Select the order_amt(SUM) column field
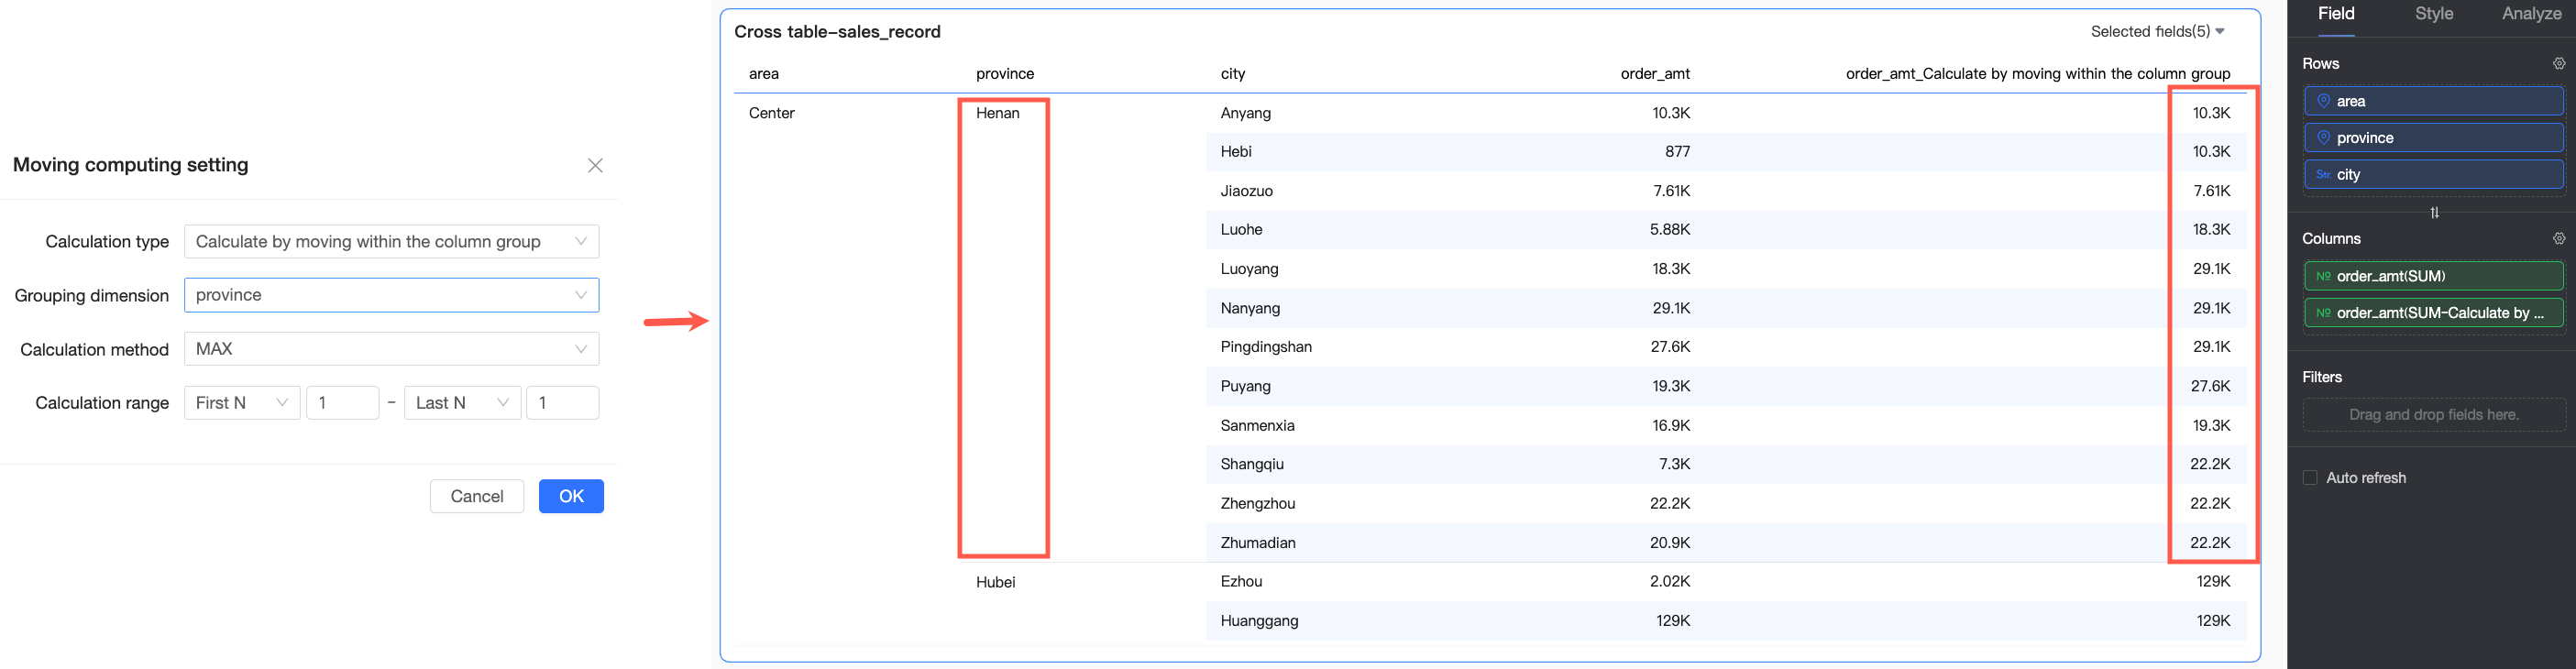The width and height of the screenshot is (2576, 669). (x=2433, y=276)
